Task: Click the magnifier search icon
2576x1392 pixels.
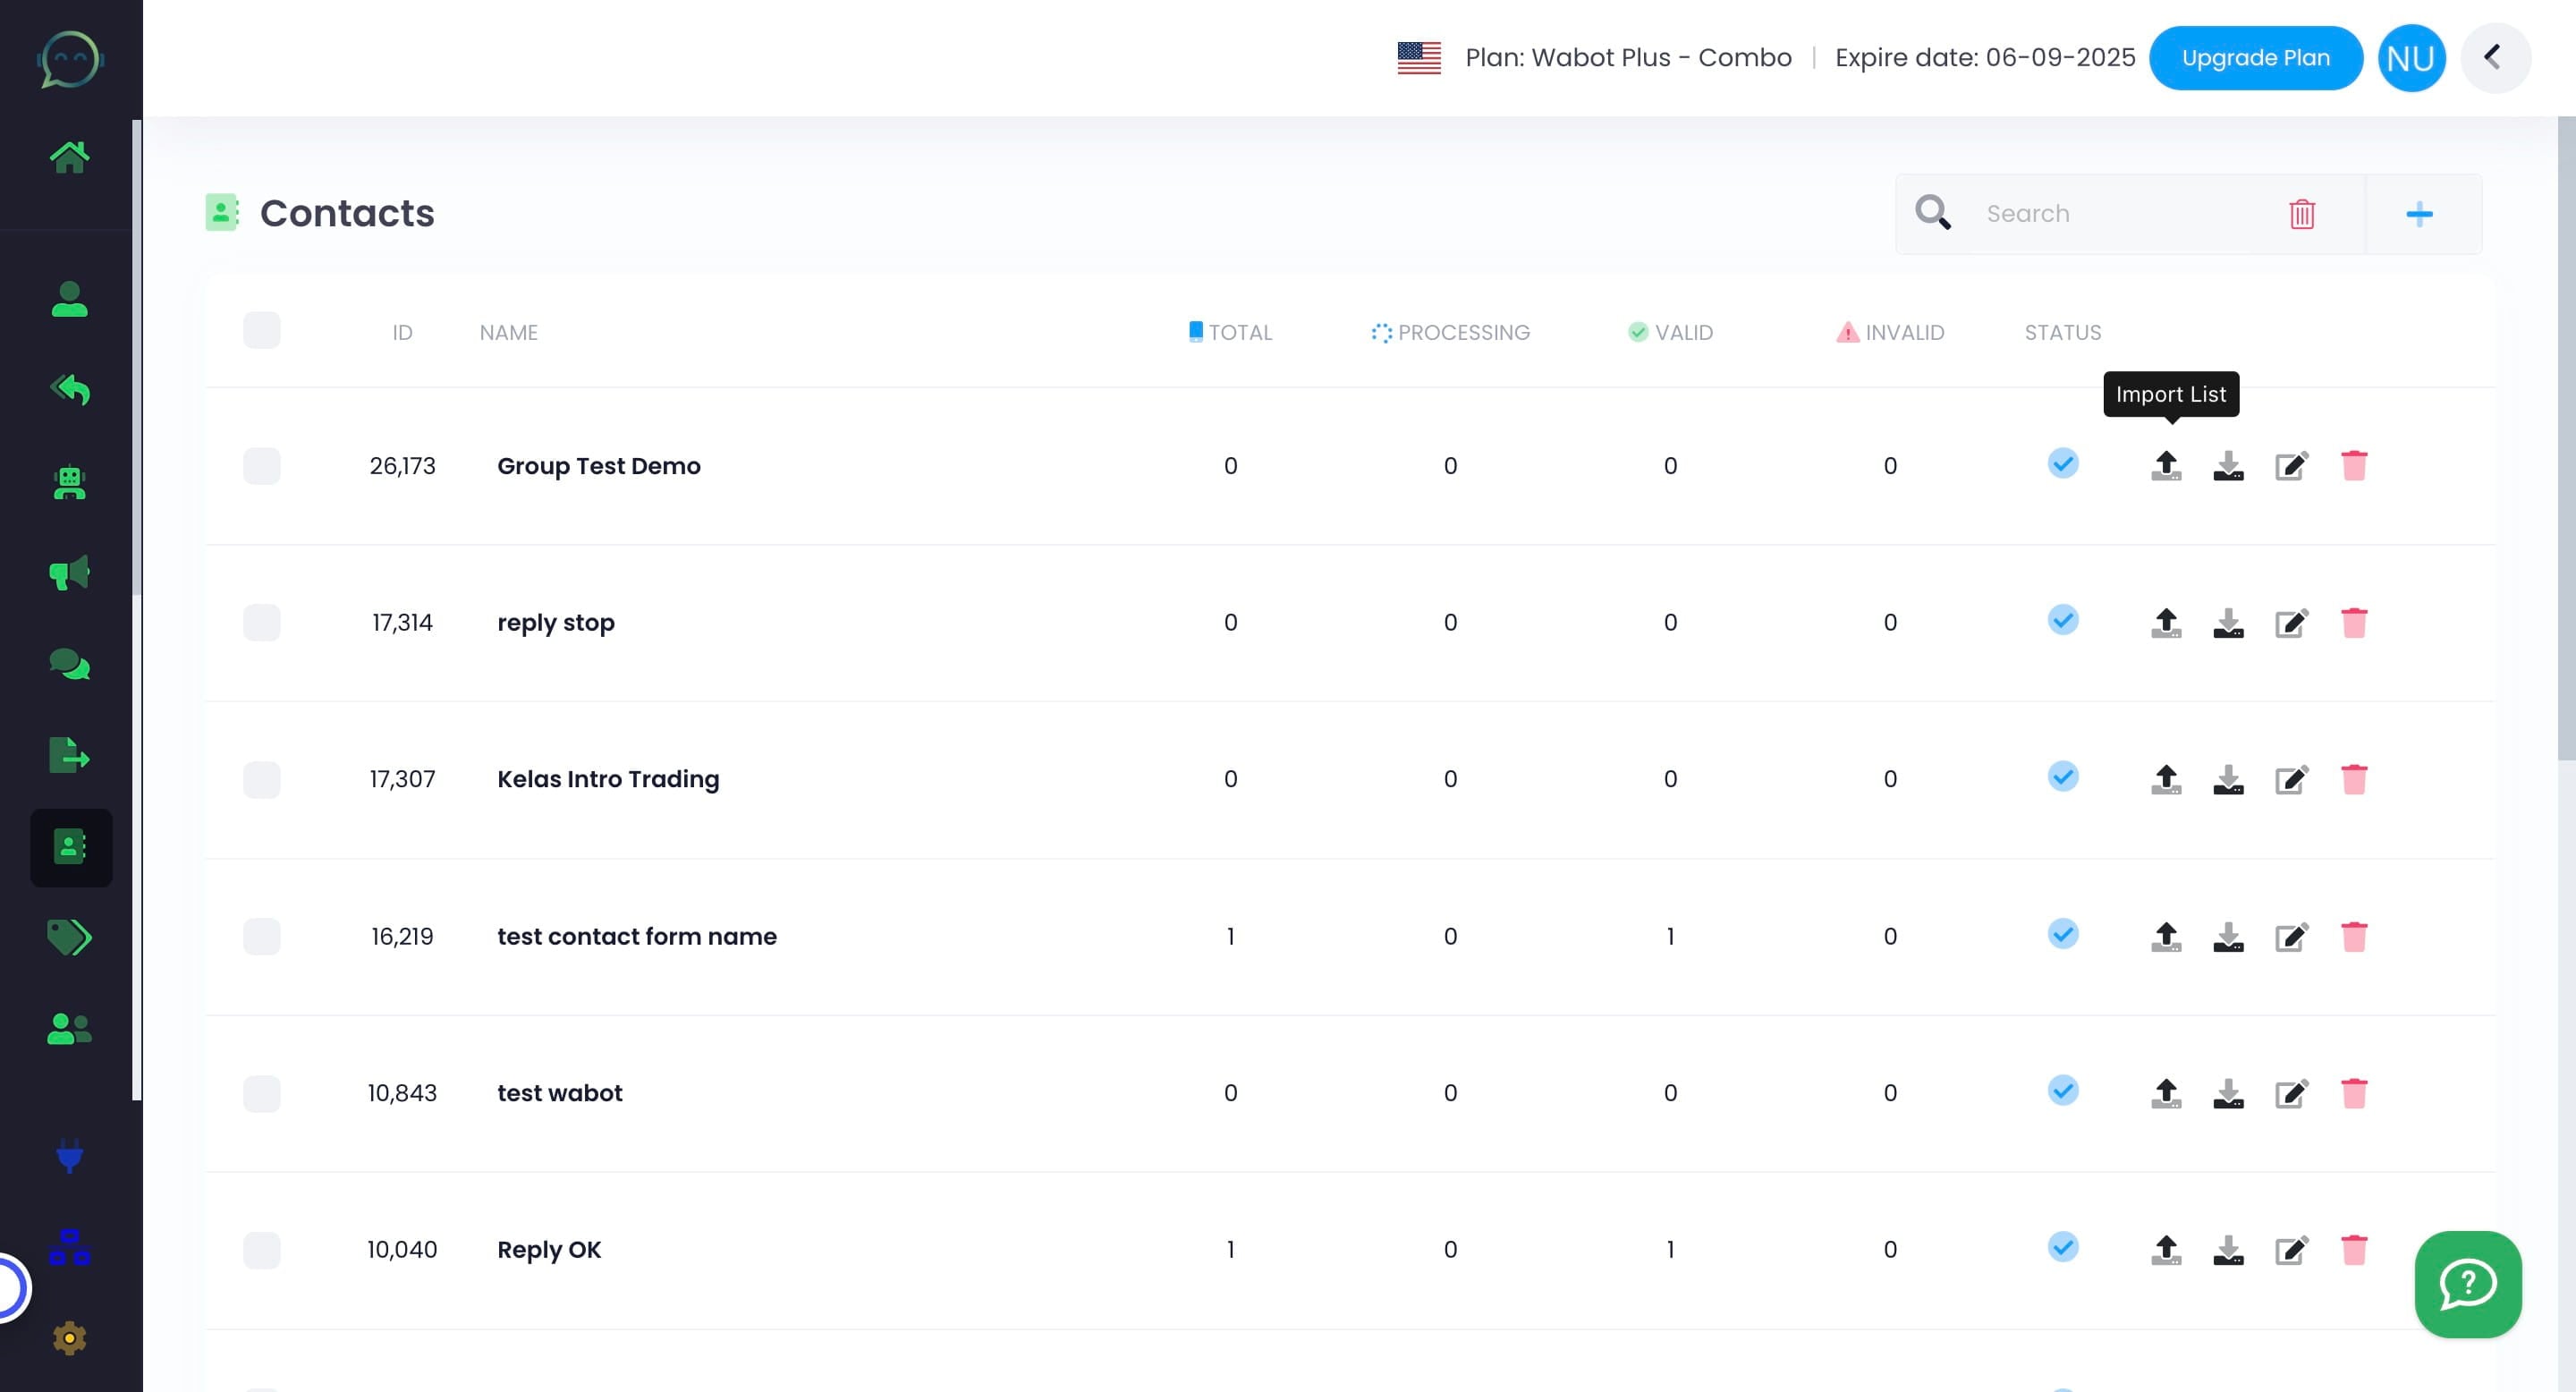Action: click(x=1932, y=213)
